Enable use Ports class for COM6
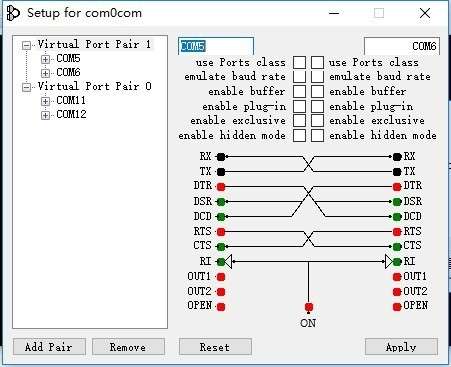Viewport: 451px width, 367px height. click(x=317, y=62)
